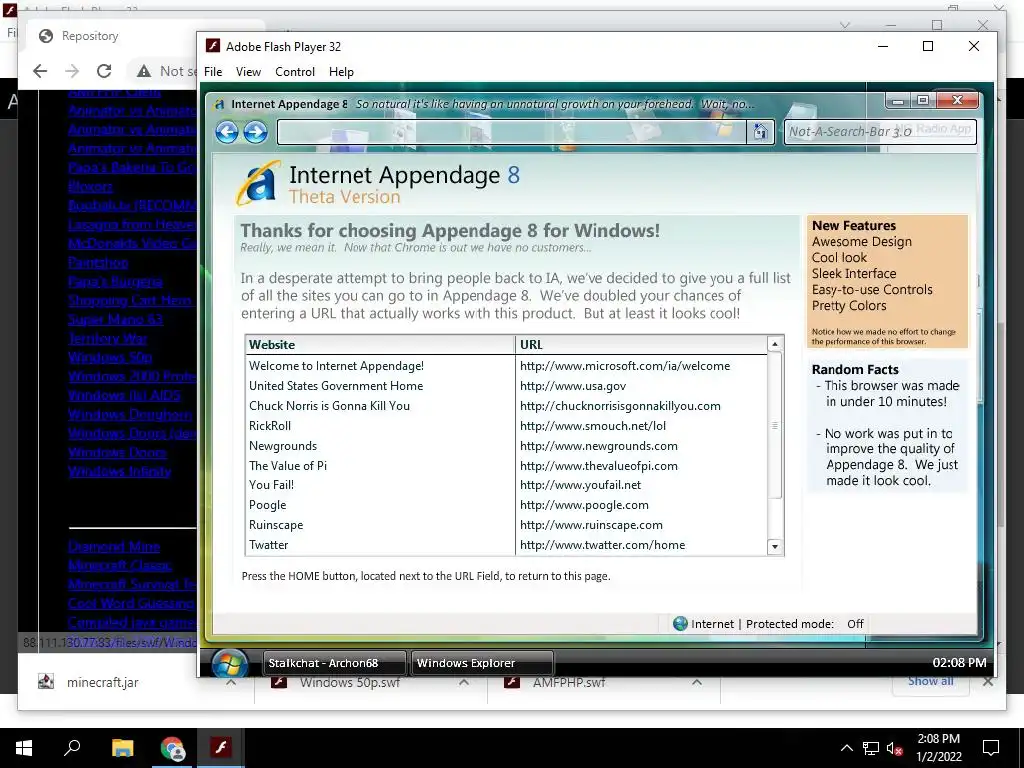Click the website list scroll-up arrow

775,344
